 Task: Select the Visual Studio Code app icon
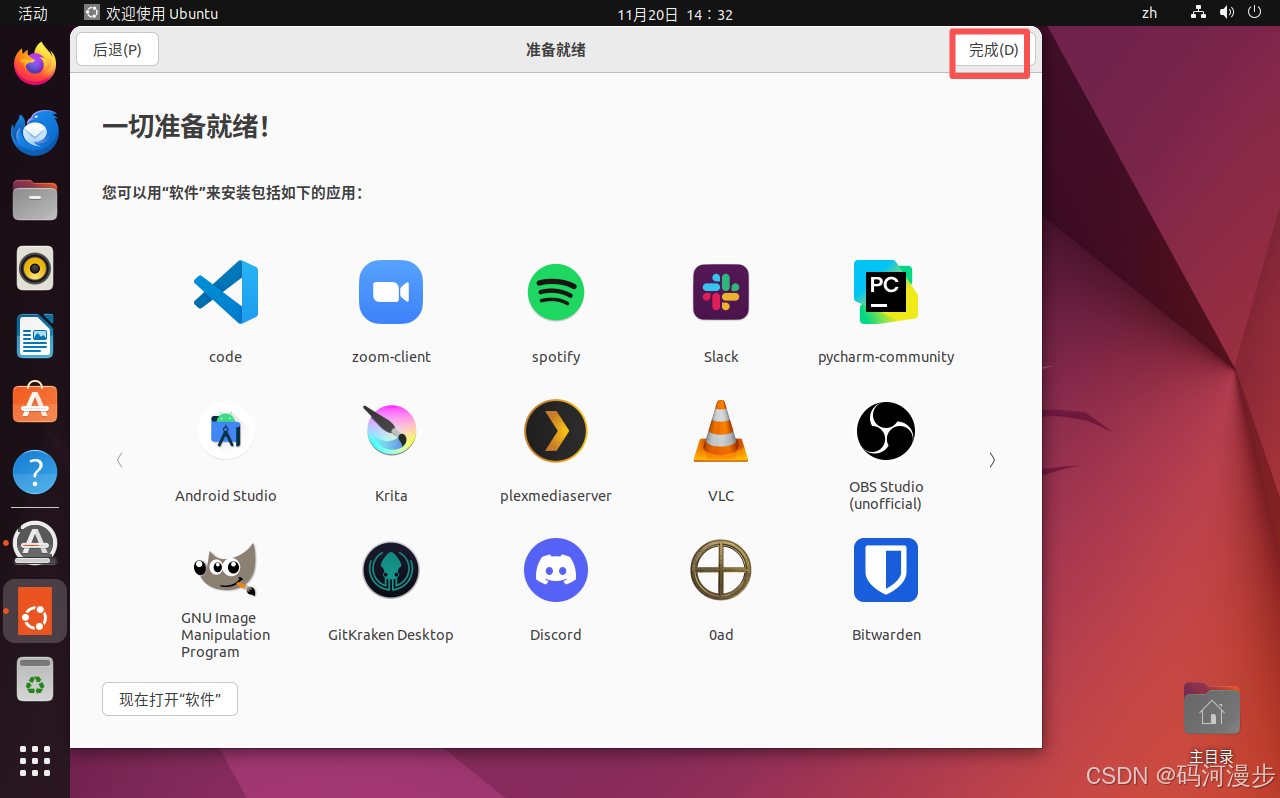[x=226, y=292]
